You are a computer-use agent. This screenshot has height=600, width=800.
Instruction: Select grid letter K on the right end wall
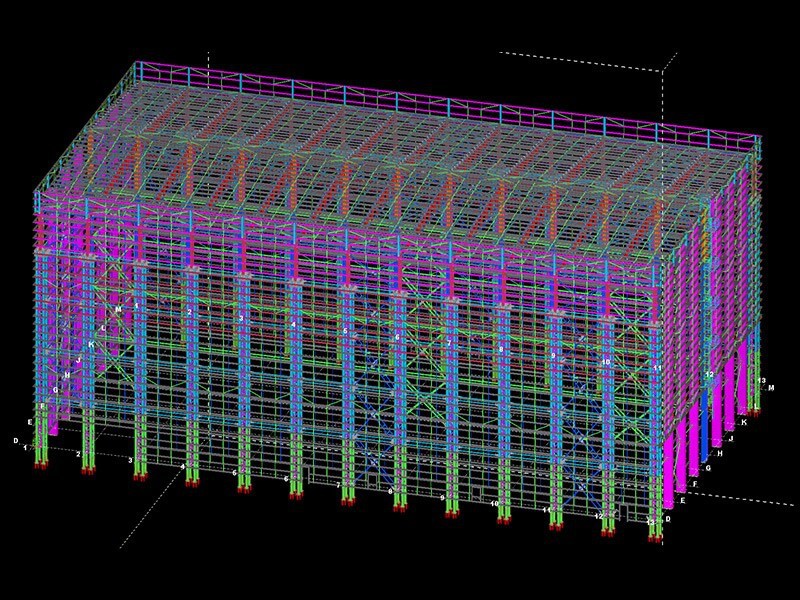coord(744,422)
